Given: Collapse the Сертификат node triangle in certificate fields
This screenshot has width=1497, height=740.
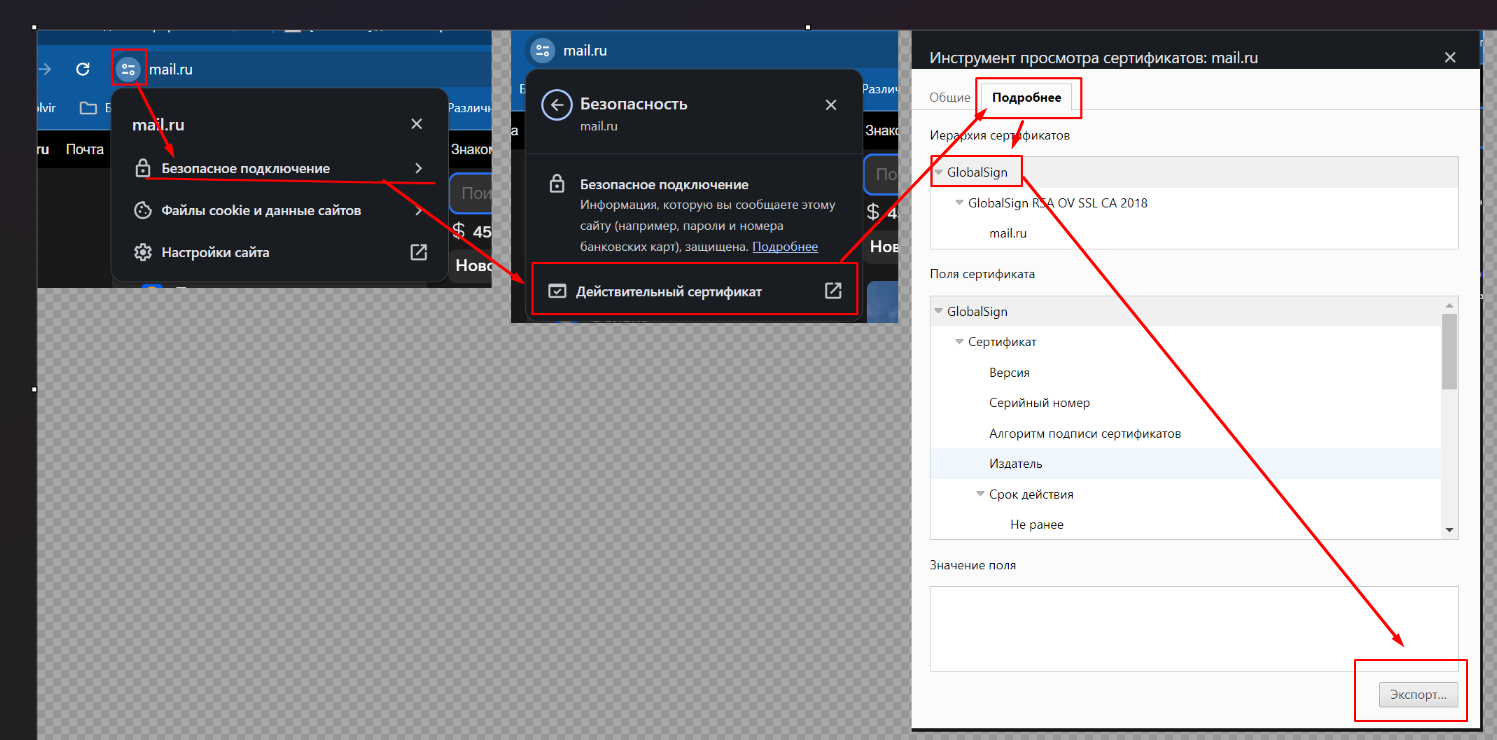Looking at the screenshot, I should point(959,342).
